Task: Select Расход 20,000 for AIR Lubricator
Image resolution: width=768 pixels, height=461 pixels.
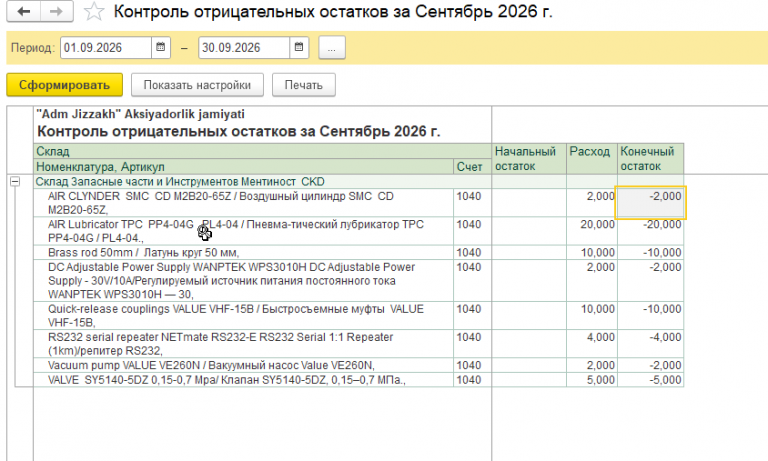Action: click(x=592, y=231)
